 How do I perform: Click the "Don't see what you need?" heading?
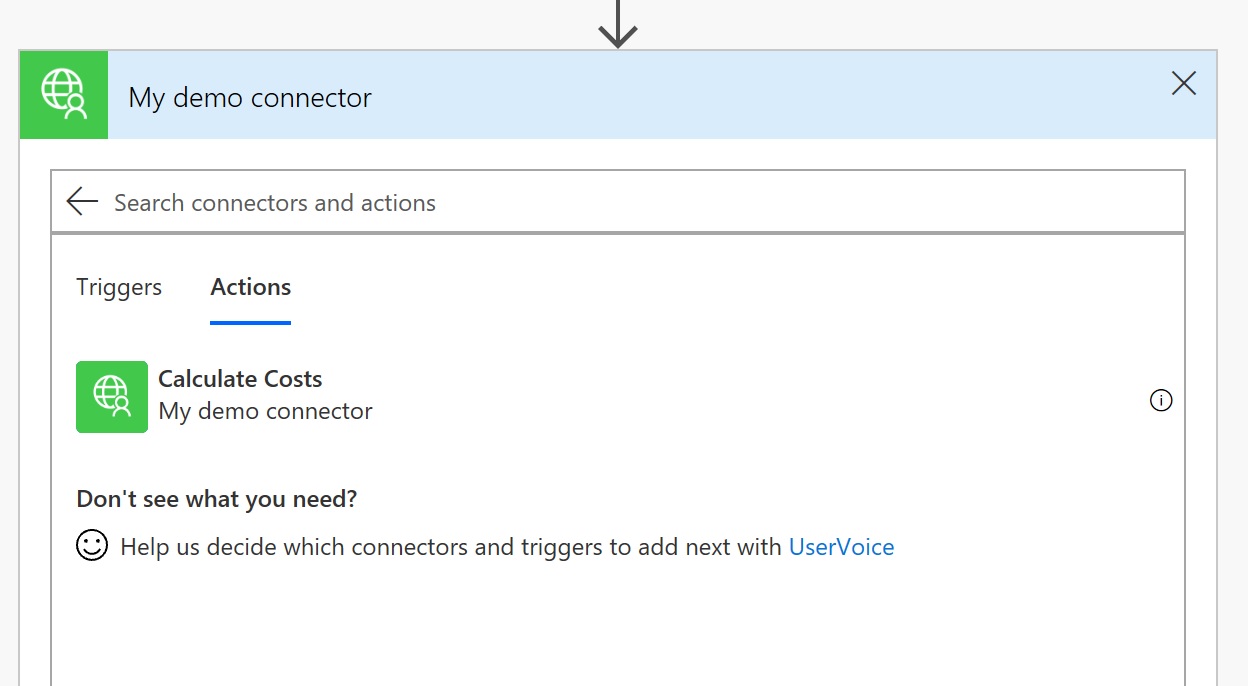pos(216,499)
